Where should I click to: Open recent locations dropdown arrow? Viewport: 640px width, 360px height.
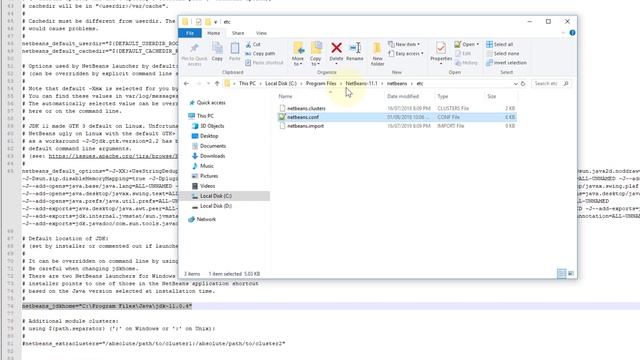click(x=208, y=84)
